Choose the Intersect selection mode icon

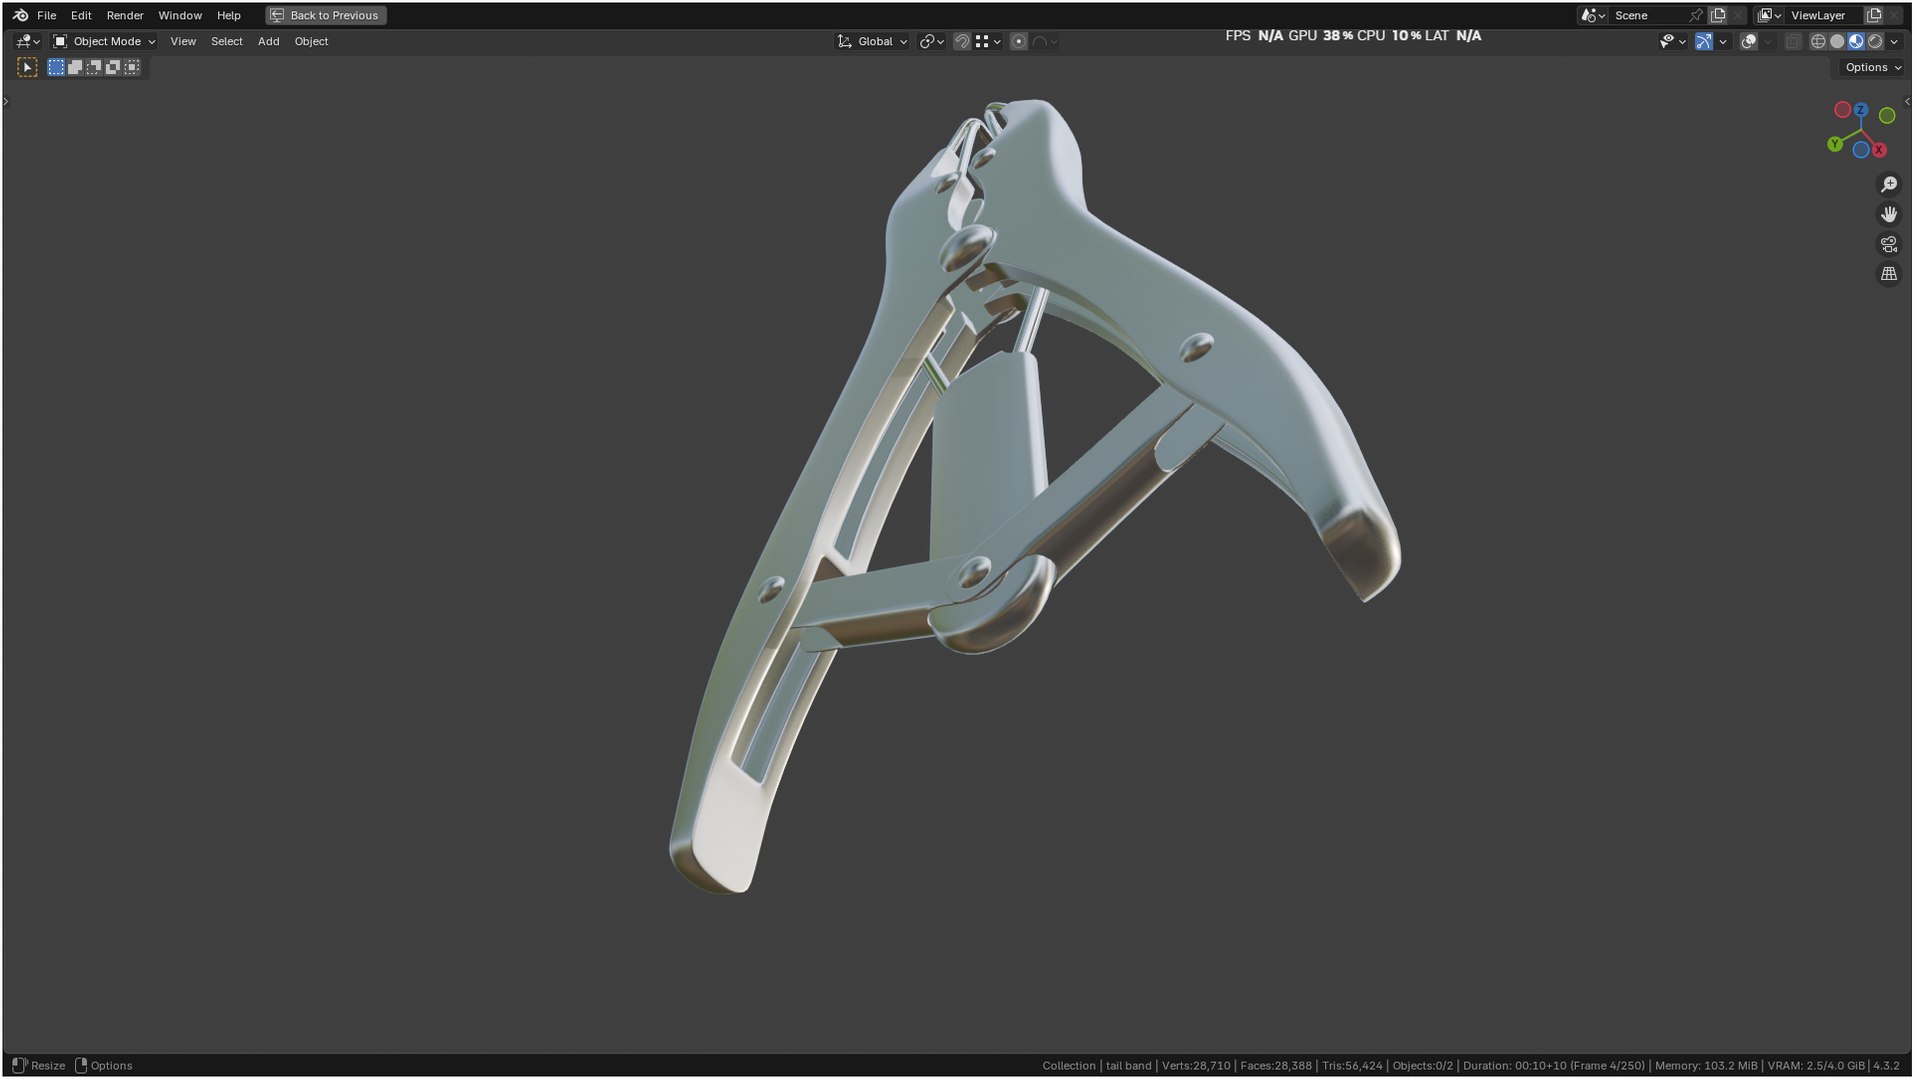tap(132, 67)
